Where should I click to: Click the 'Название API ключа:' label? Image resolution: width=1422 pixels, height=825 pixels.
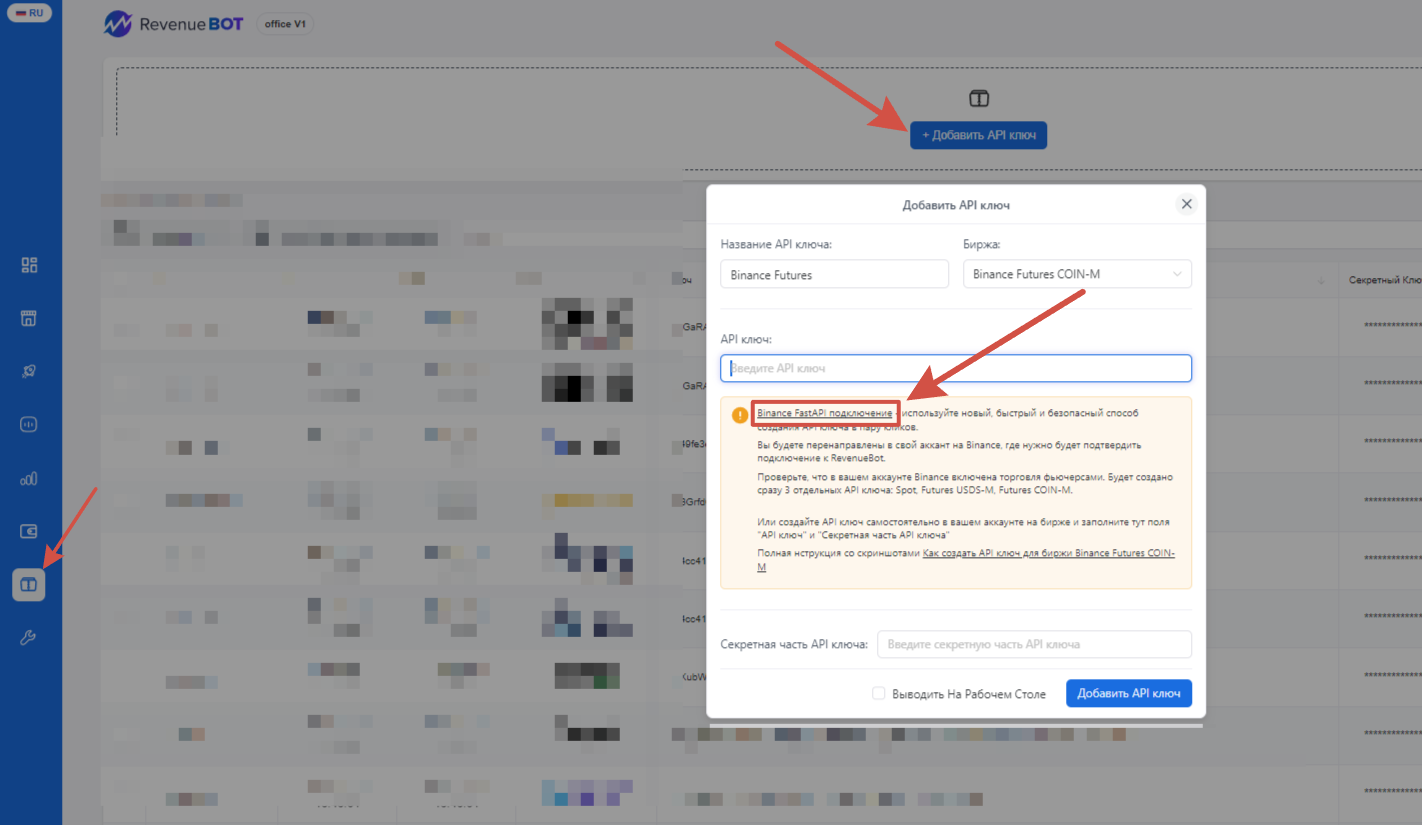click(776, 244)
